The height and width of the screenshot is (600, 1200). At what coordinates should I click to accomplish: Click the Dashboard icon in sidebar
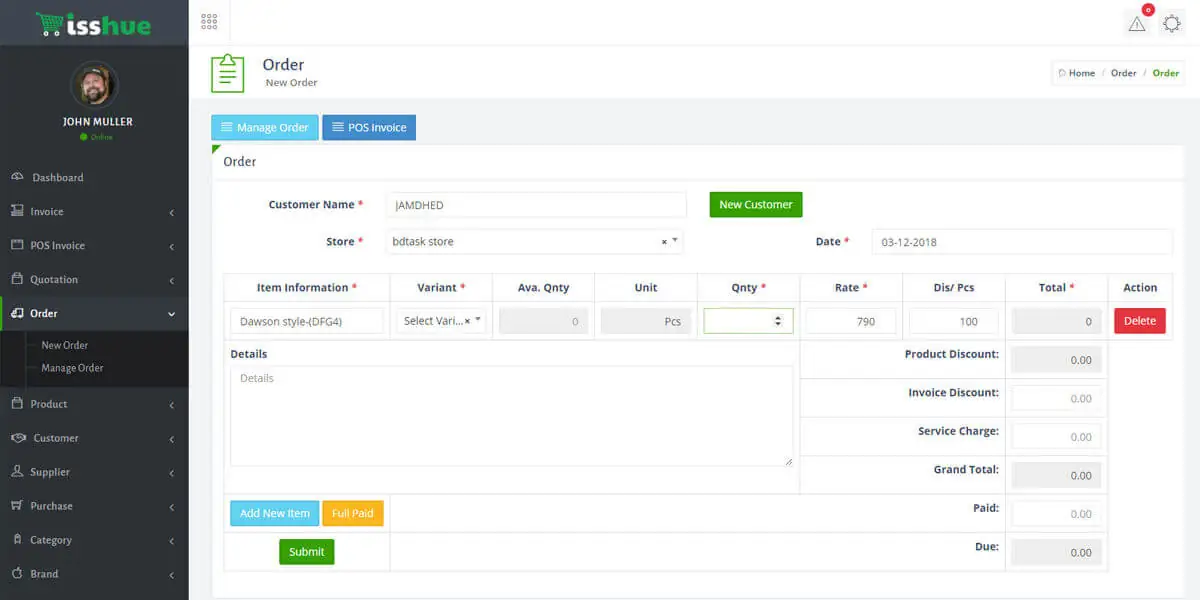17,177
